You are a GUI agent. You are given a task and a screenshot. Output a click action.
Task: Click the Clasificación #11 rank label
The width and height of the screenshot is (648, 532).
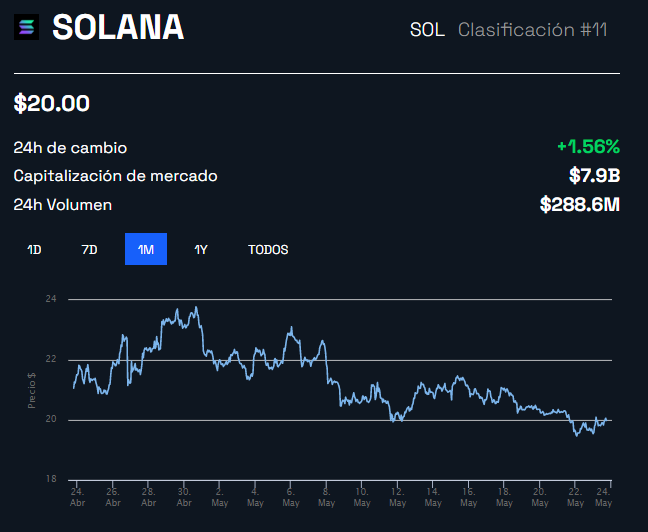pyautogui.click(x=532, y=29)
